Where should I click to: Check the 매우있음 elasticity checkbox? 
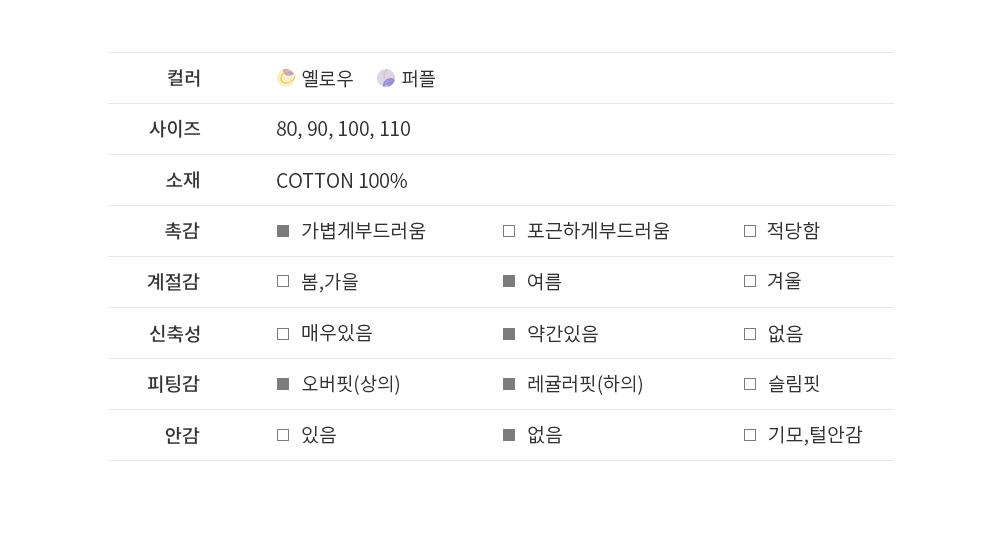point(283,334)
